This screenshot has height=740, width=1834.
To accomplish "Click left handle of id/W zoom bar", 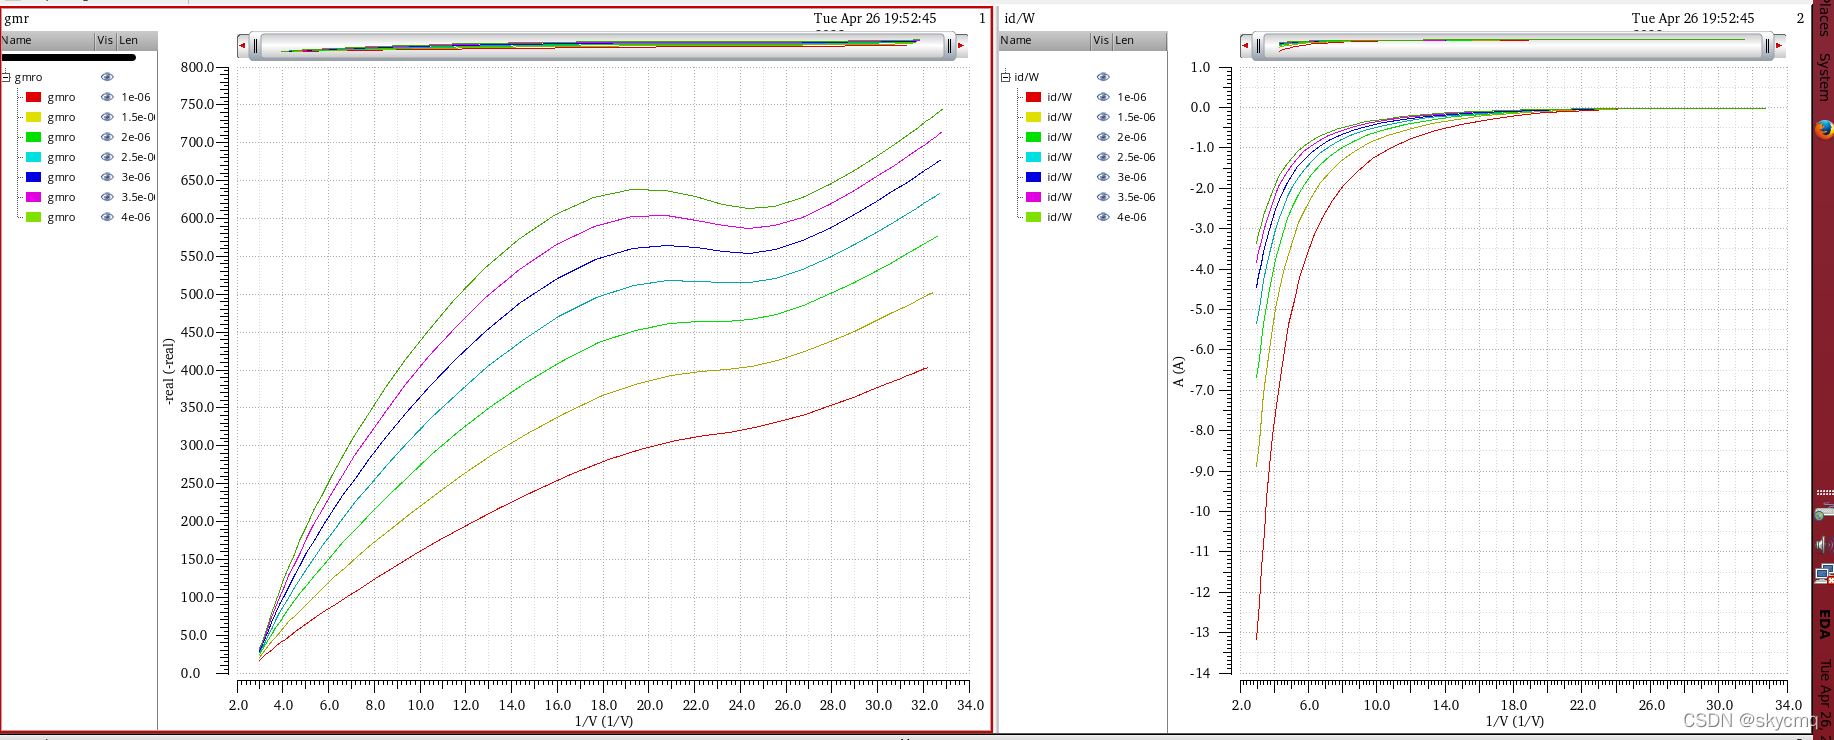I will click(1258, 45).
